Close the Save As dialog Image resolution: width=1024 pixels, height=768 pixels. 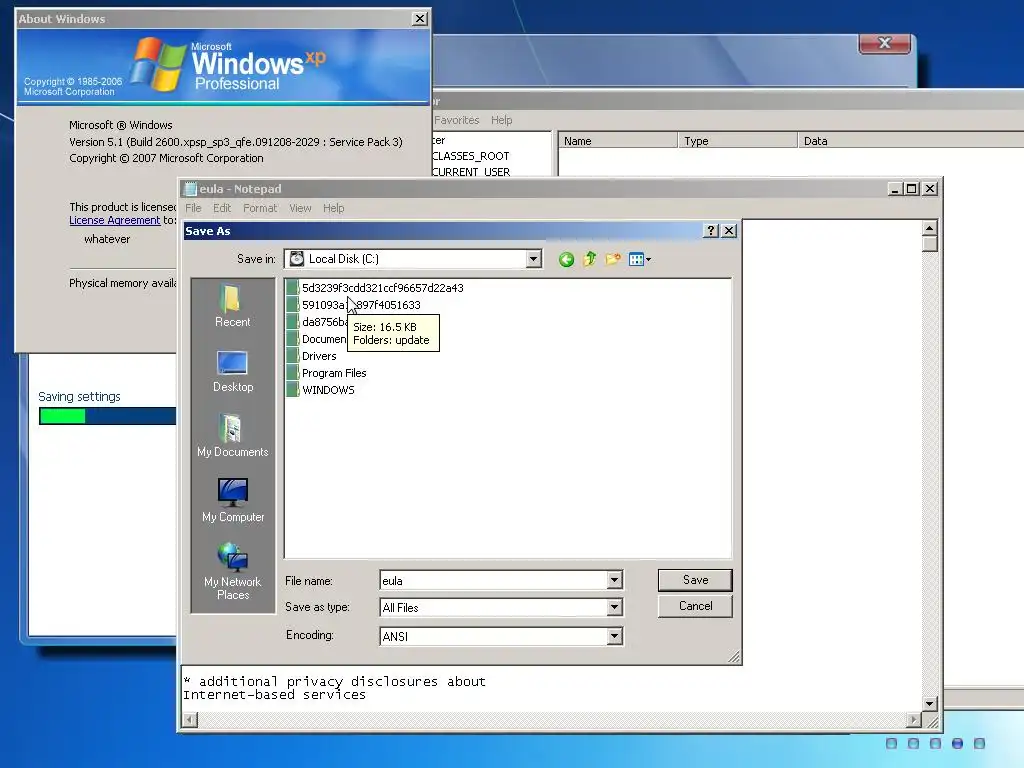tap(729, 231)
